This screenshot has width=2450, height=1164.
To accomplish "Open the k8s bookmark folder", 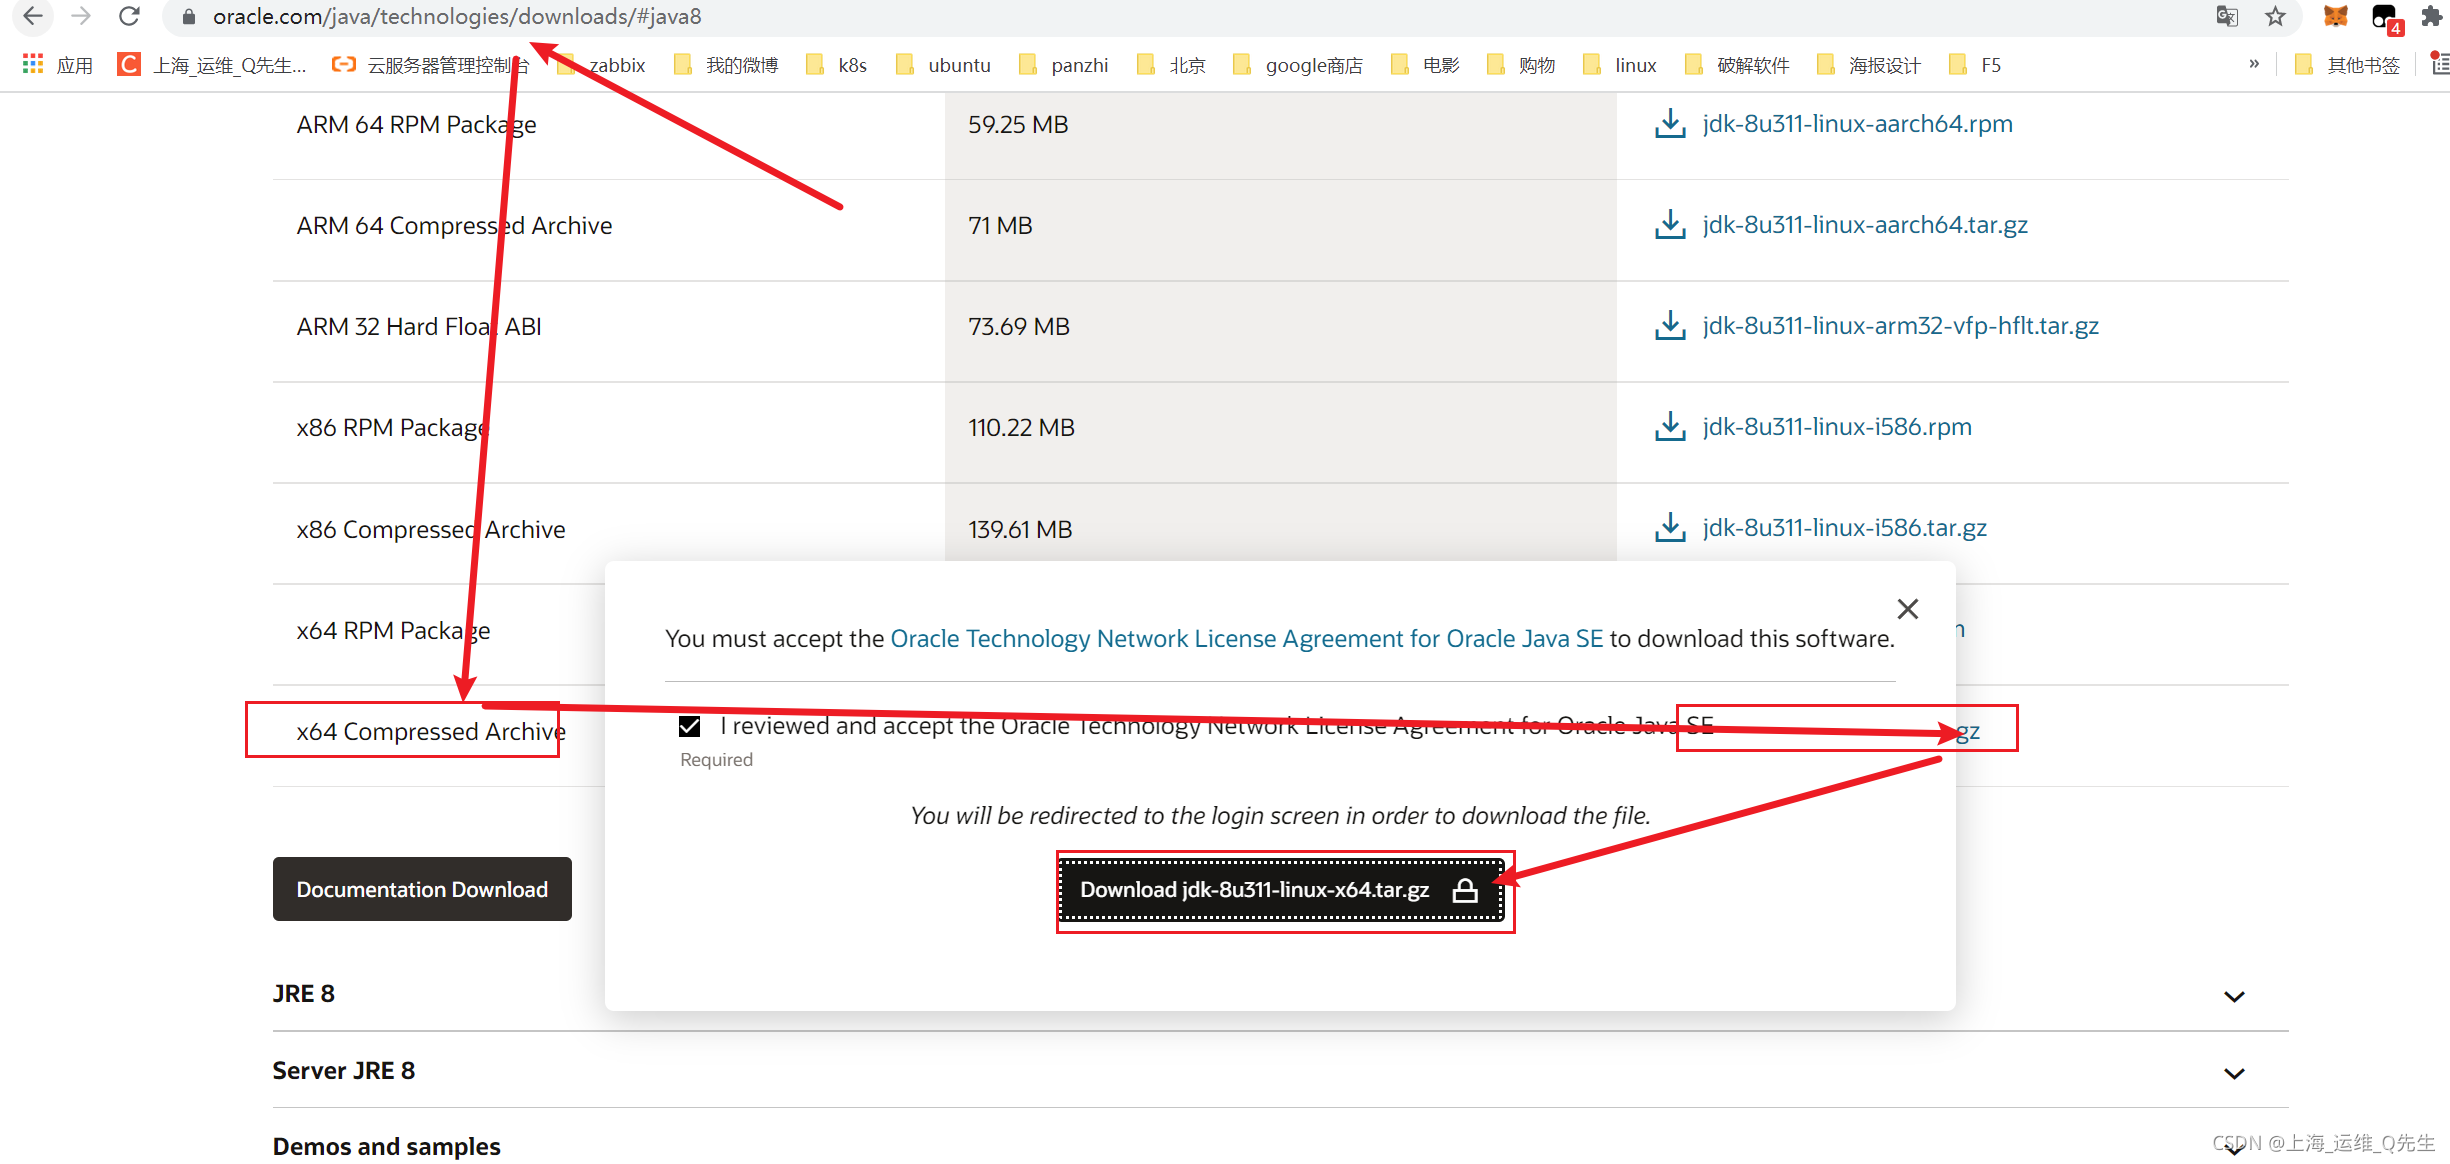I will pos(837,65).
